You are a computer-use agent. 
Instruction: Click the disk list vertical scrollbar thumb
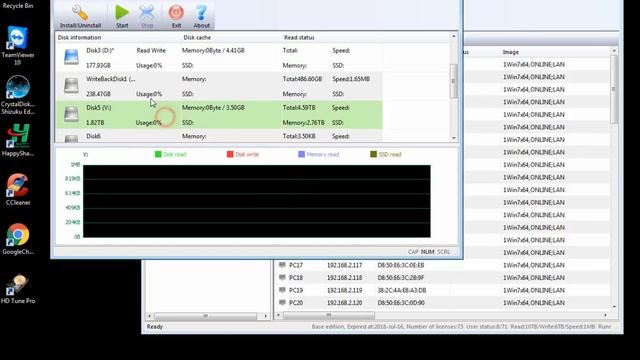click(453, 81)
